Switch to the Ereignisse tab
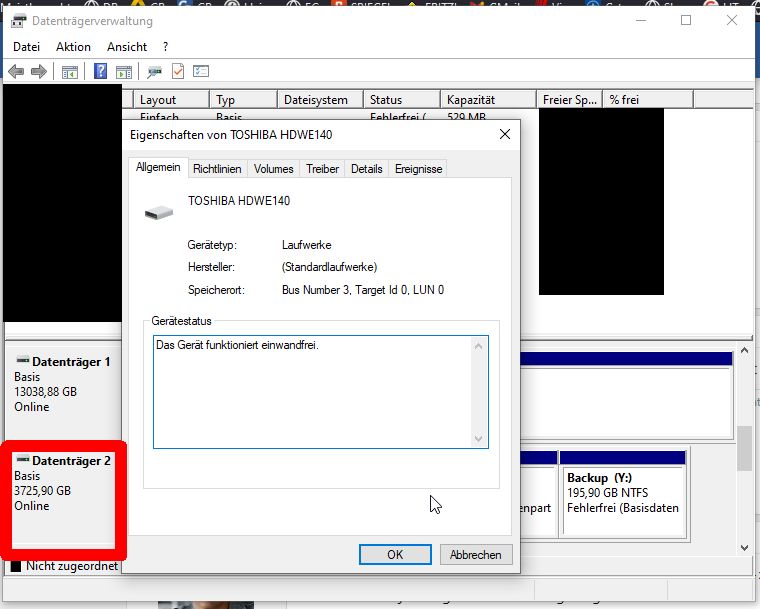The image size is (760, 609). coord(418,169)
